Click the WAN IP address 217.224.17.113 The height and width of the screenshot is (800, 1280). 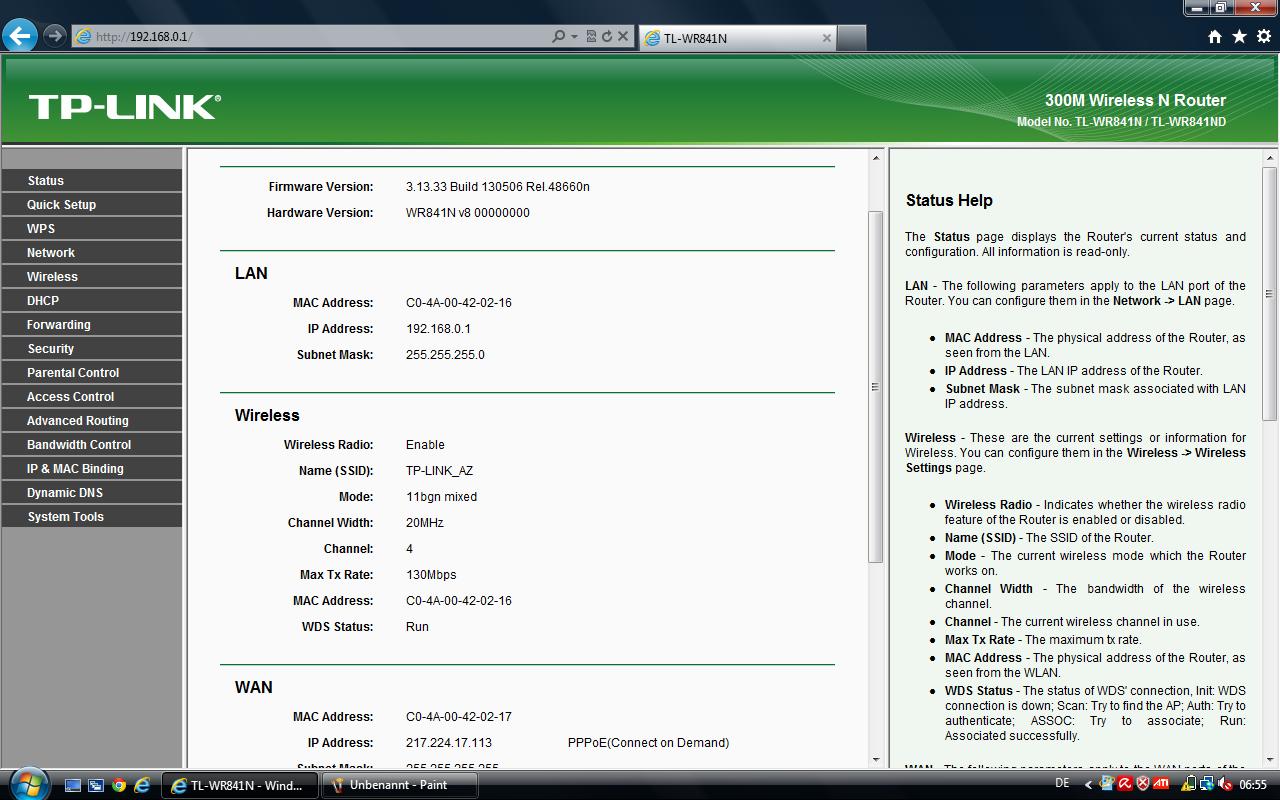(x=449, y=743)
